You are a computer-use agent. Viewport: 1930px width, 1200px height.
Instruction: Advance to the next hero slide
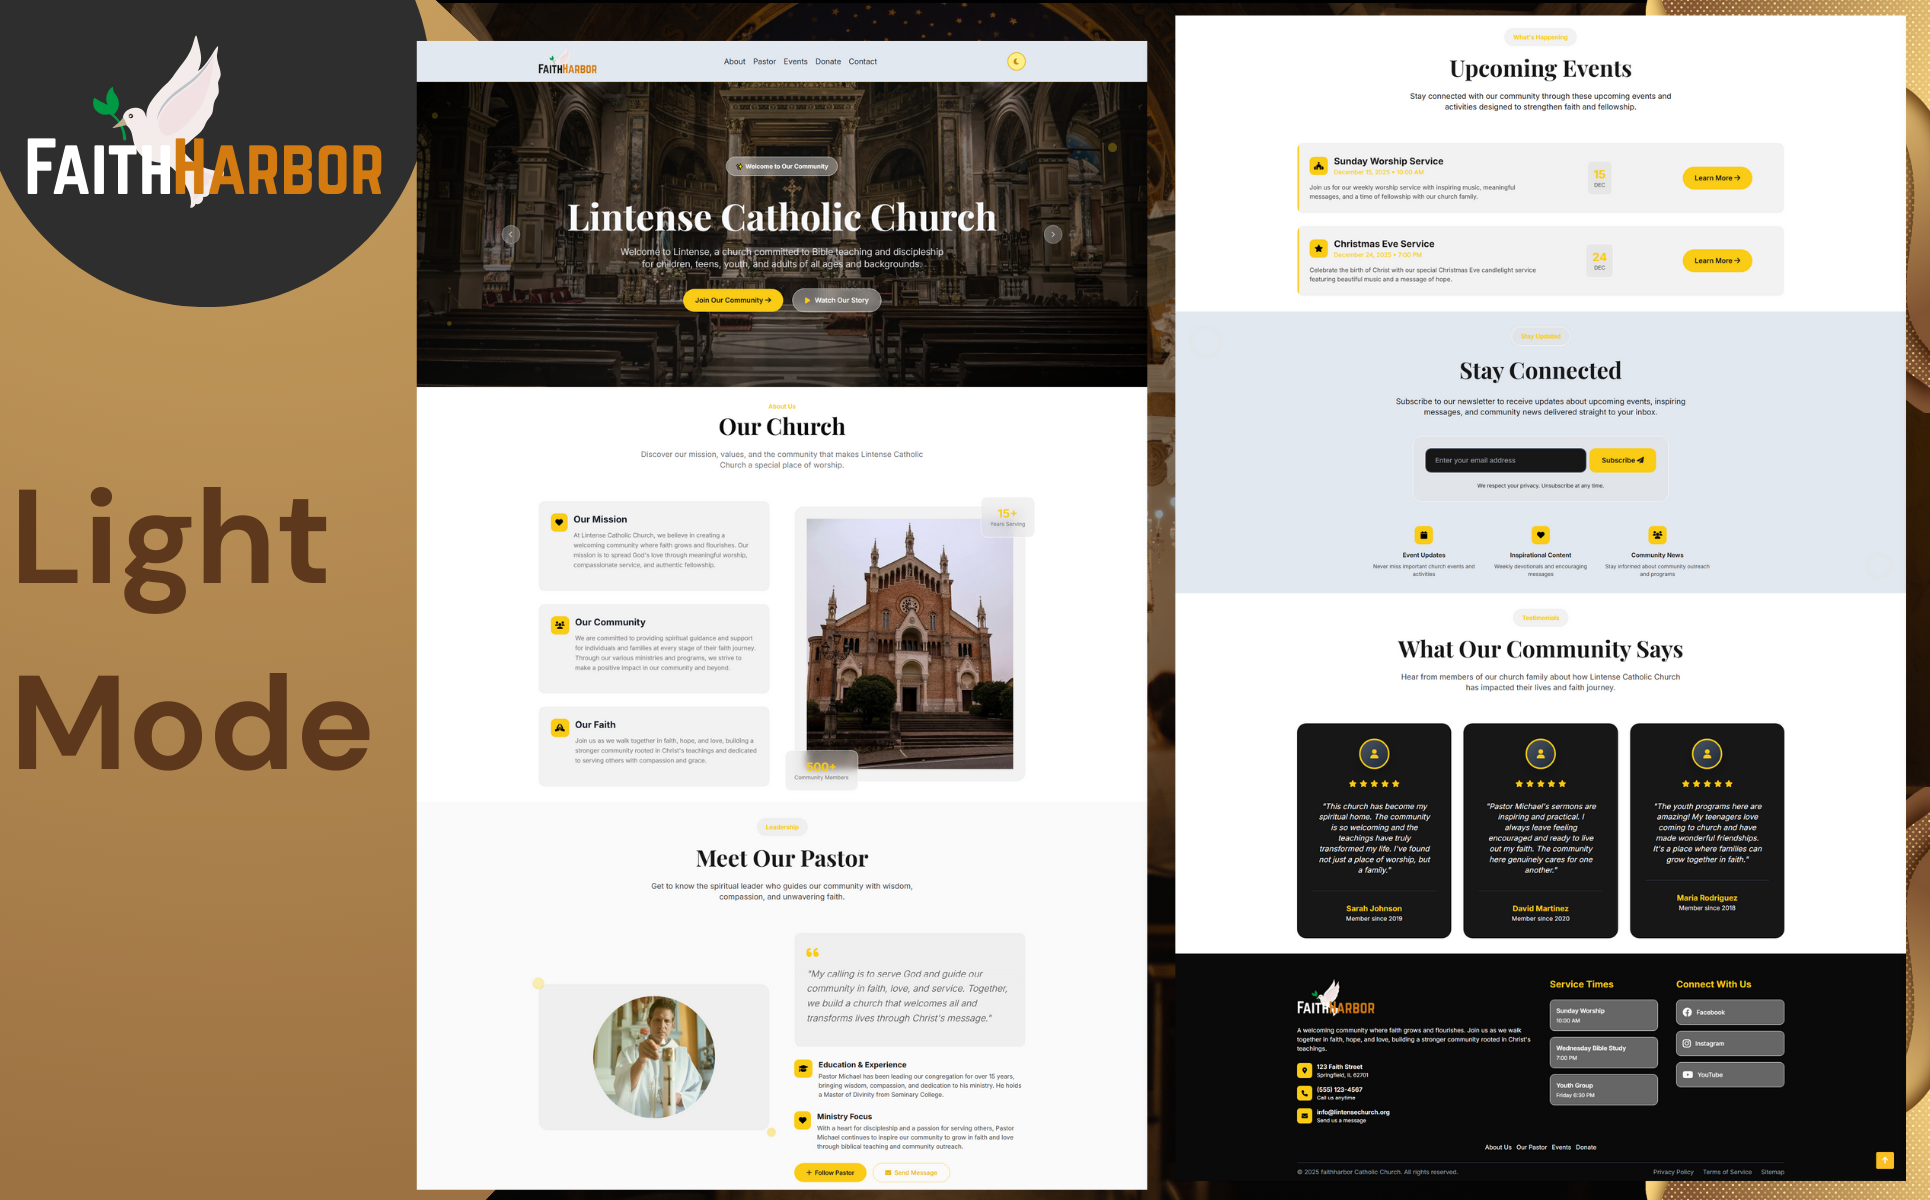(1052, 234)
